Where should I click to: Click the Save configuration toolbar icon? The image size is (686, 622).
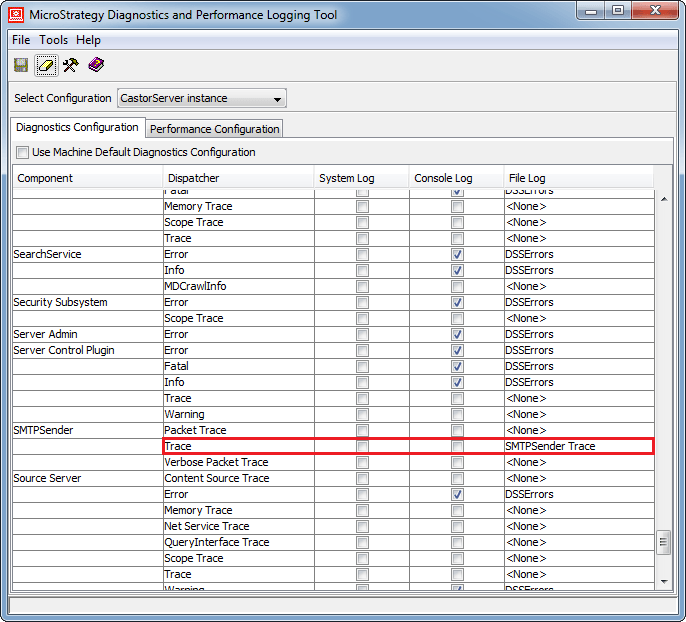21,65
